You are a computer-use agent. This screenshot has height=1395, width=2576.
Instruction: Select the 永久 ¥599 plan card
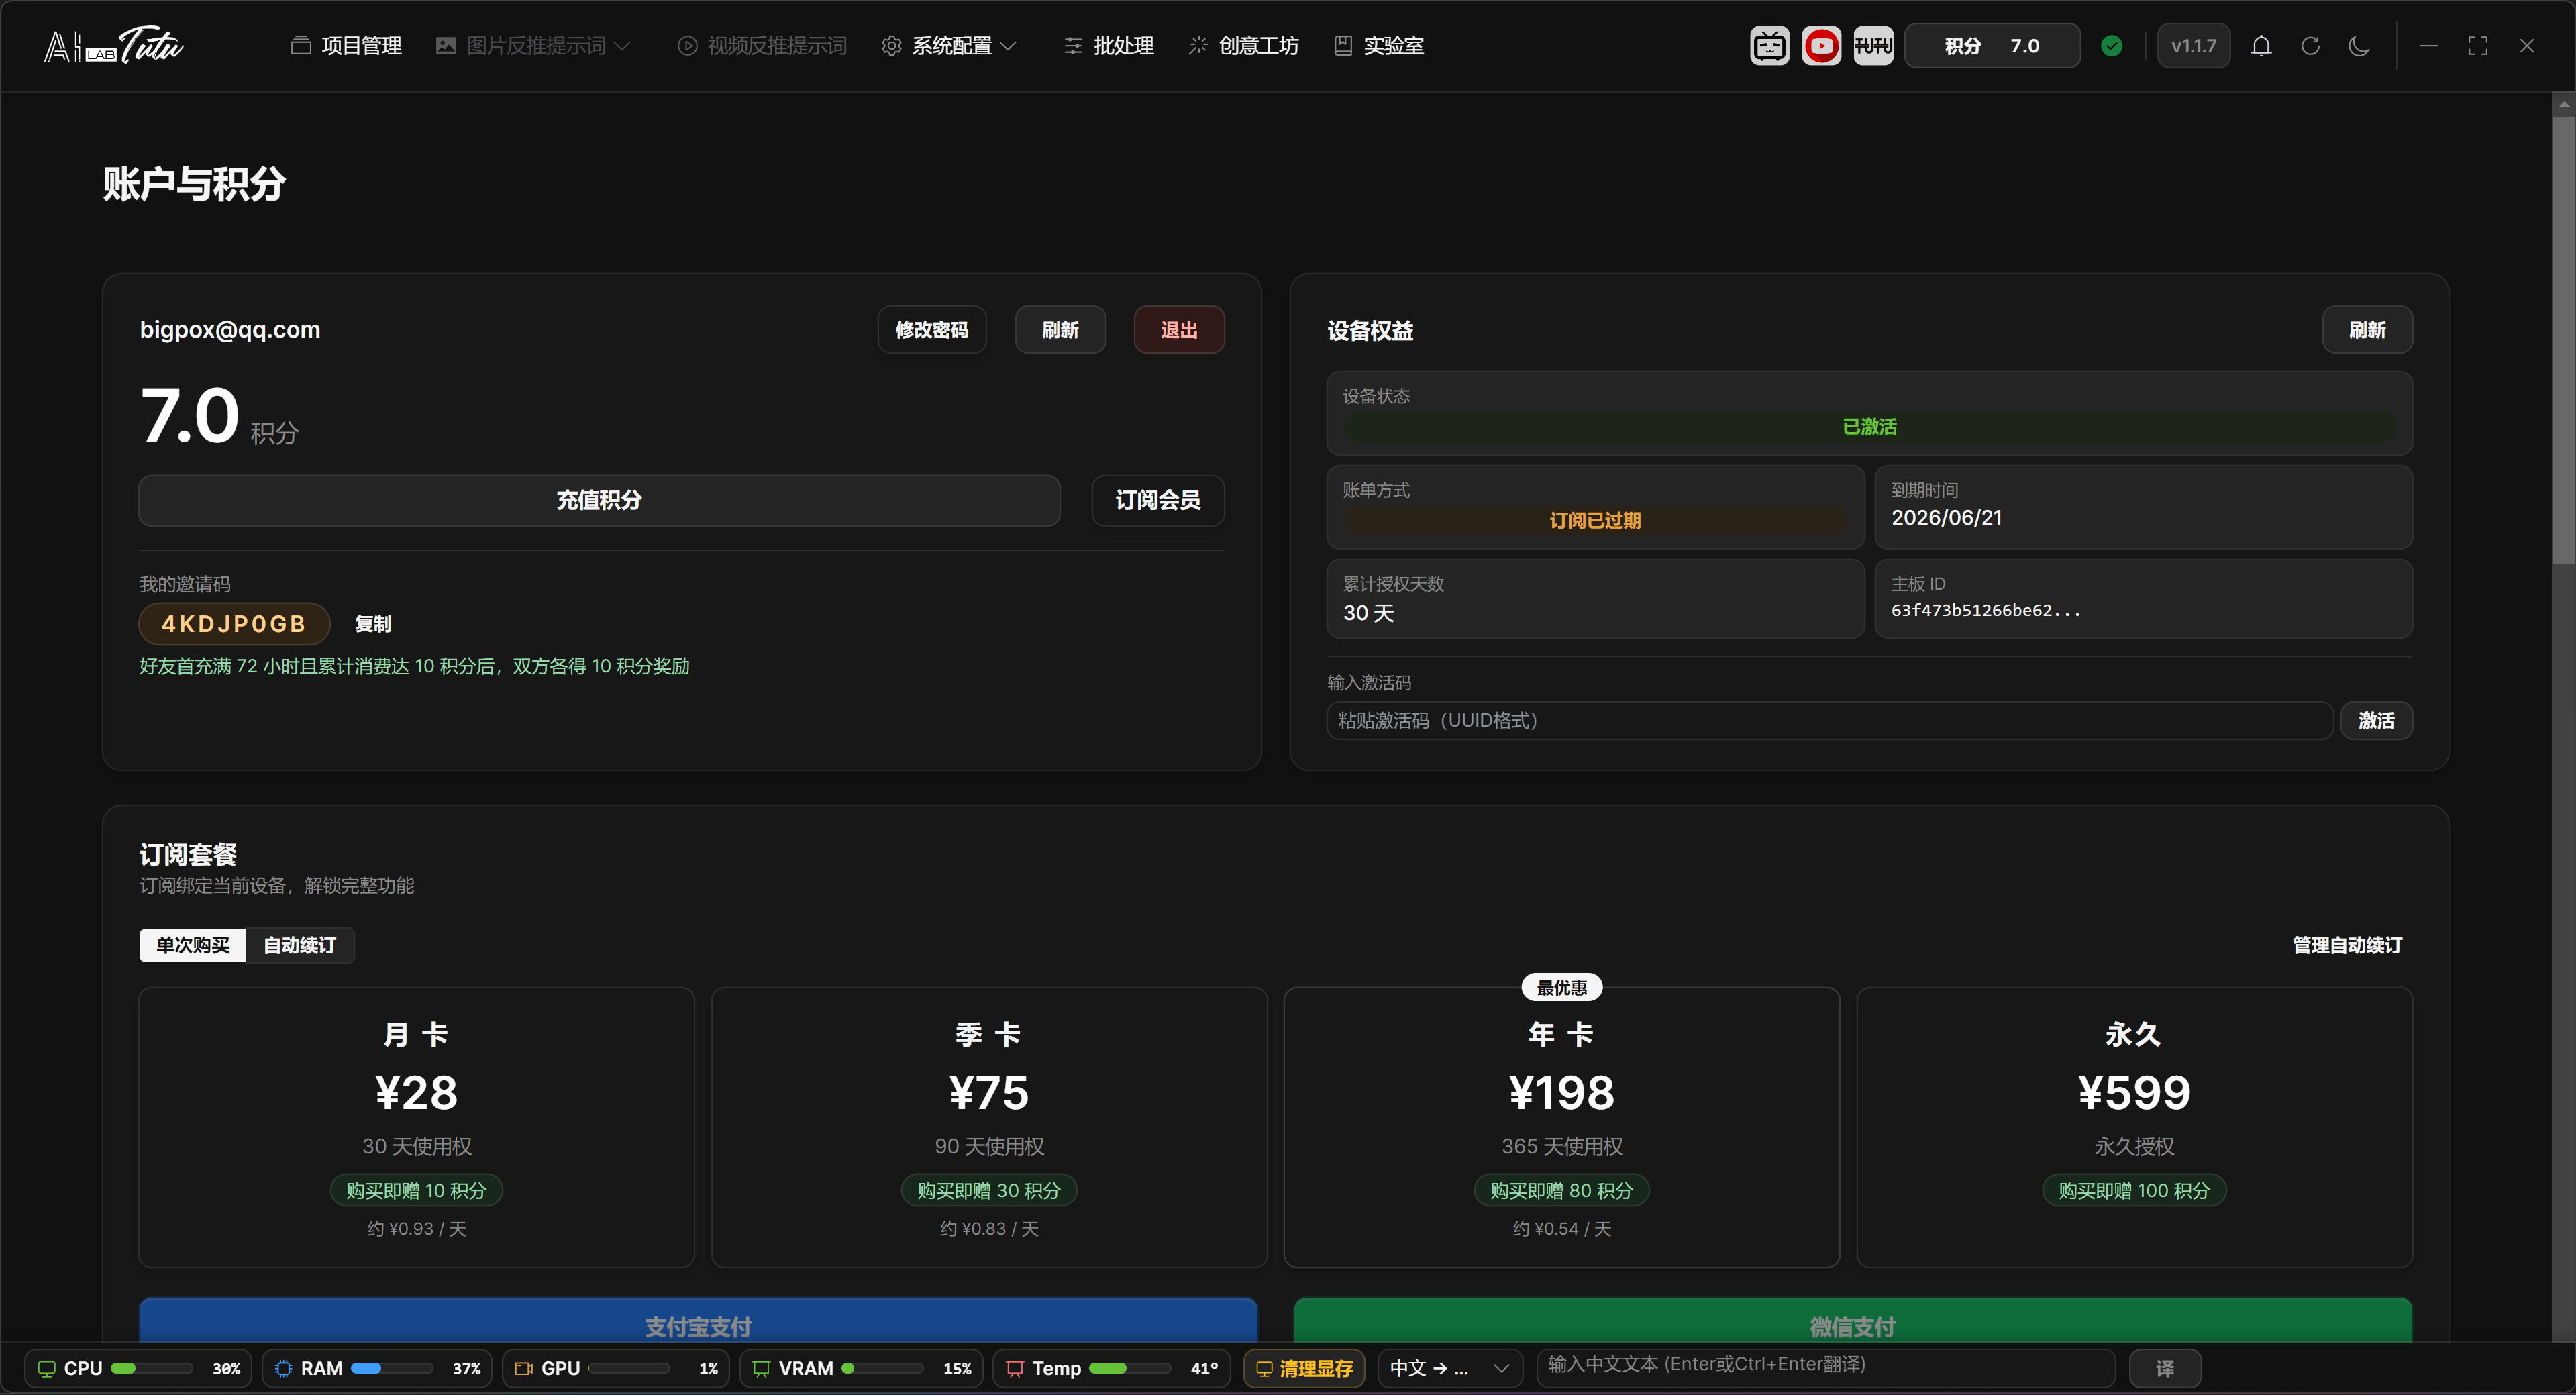click(2134, 1127)
